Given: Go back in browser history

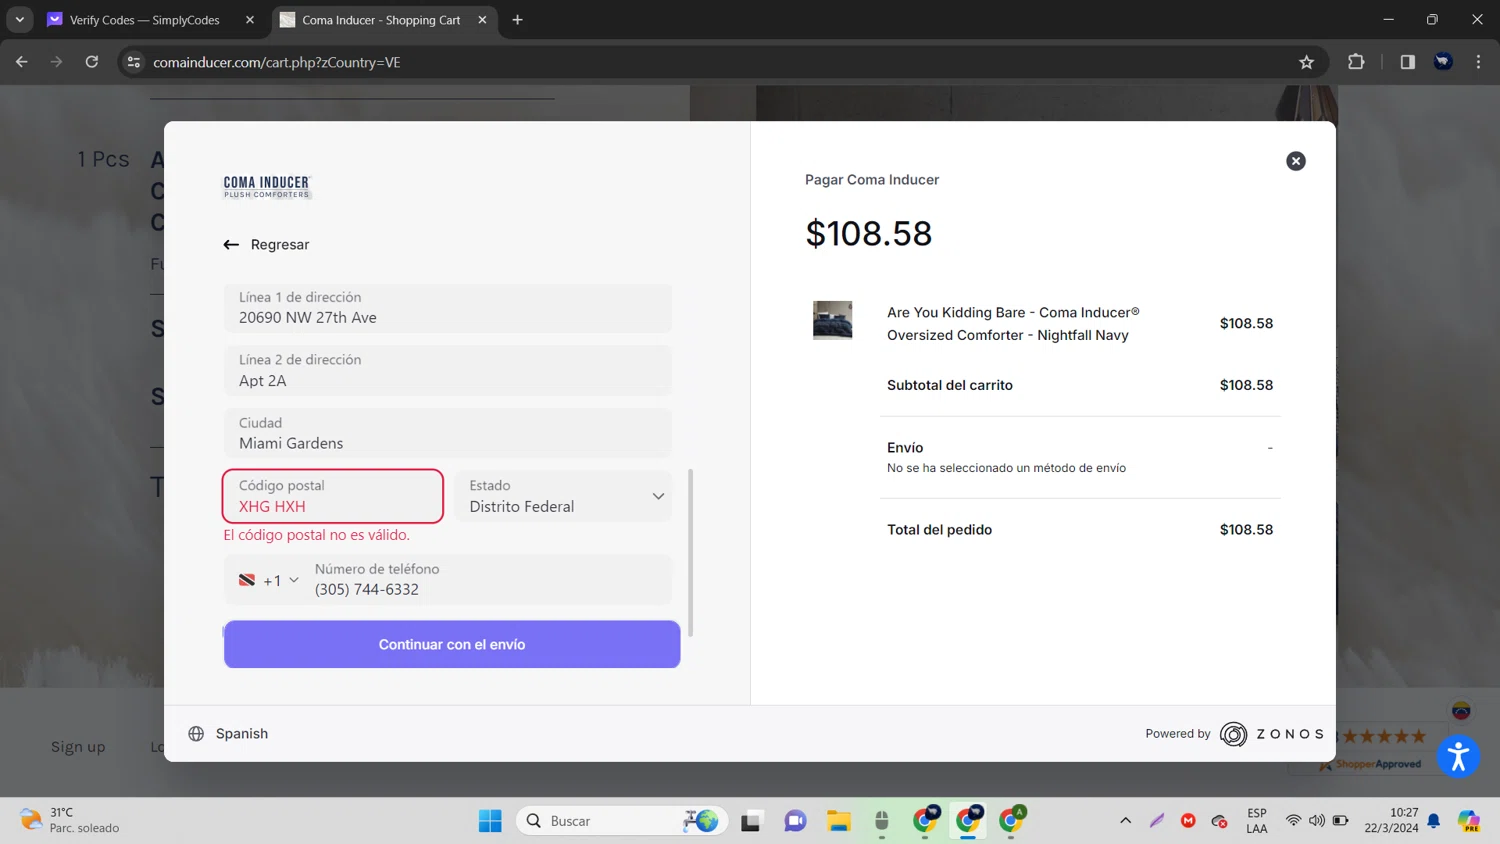Looking at the screenshot, I should click(x=22, y=62).
